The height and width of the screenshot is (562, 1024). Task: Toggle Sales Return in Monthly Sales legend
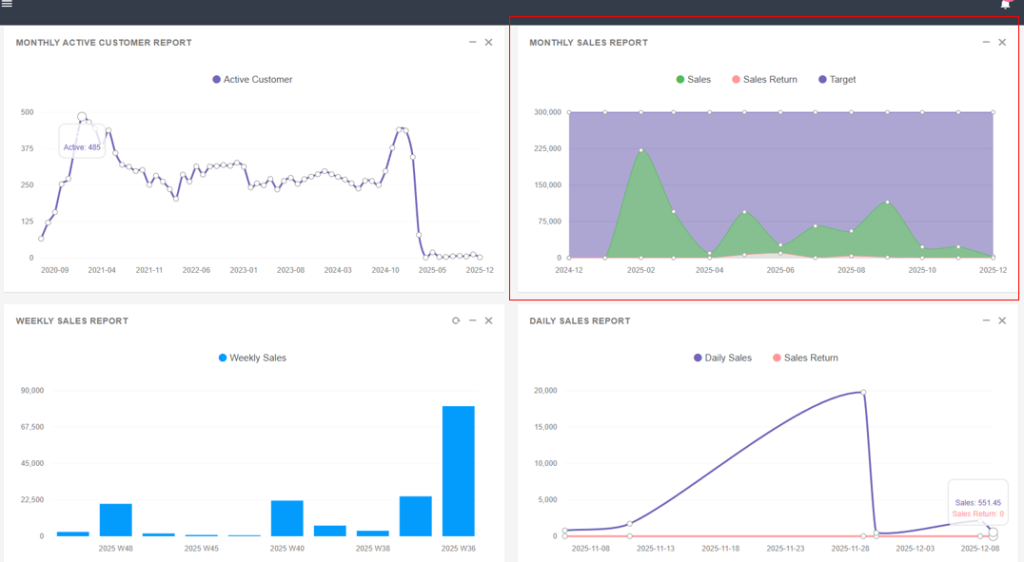764,79
